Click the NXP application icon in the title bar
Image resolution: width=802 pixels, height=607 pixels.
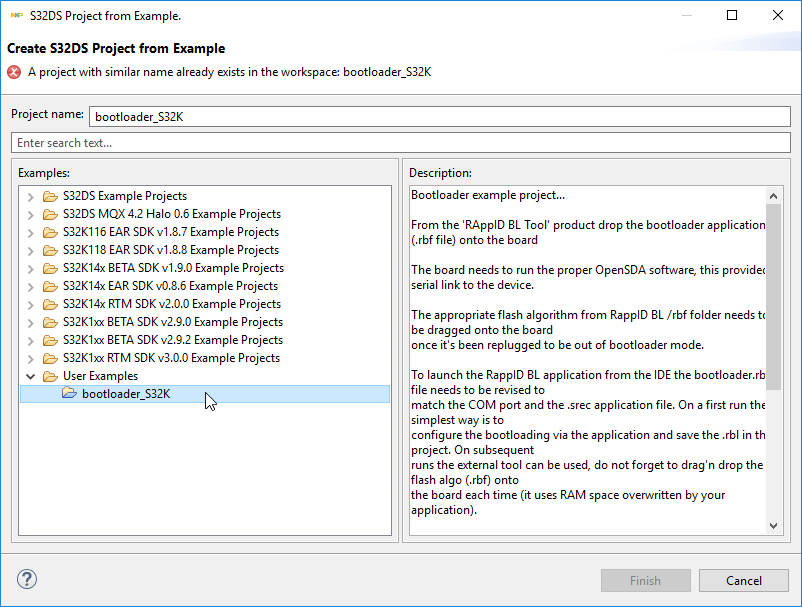(x=17, y=16)
